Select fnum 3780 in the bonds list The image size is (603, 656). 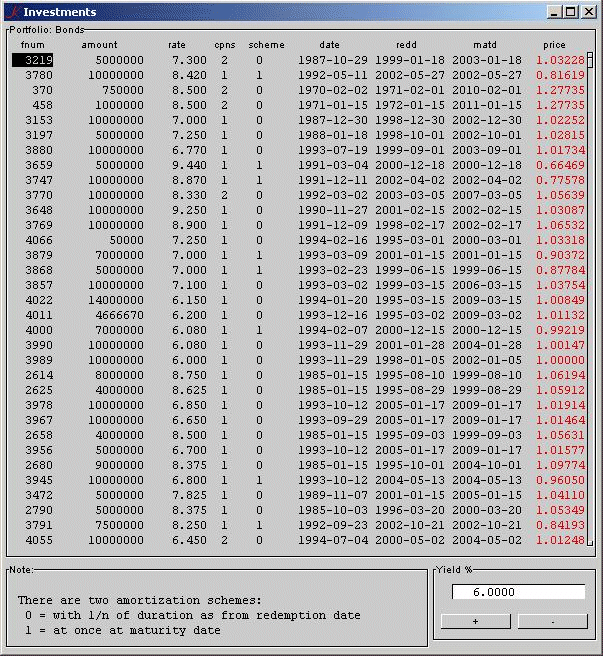[x=39, y=75]
